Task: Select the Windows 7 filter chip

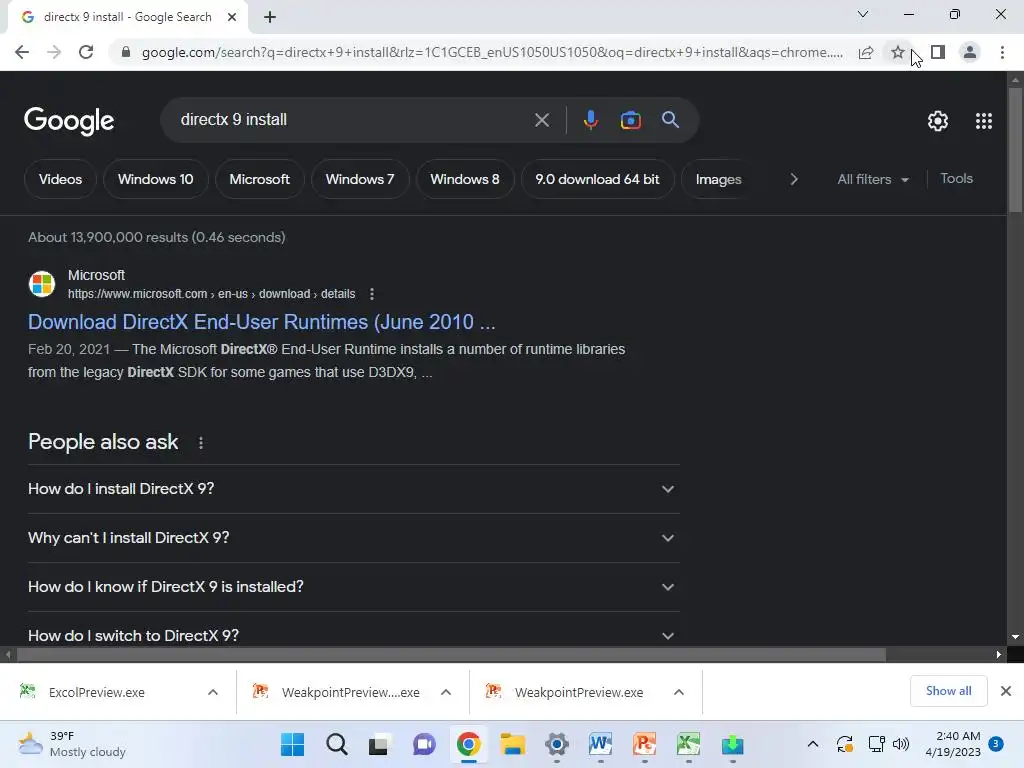Action: coord(360,179)
